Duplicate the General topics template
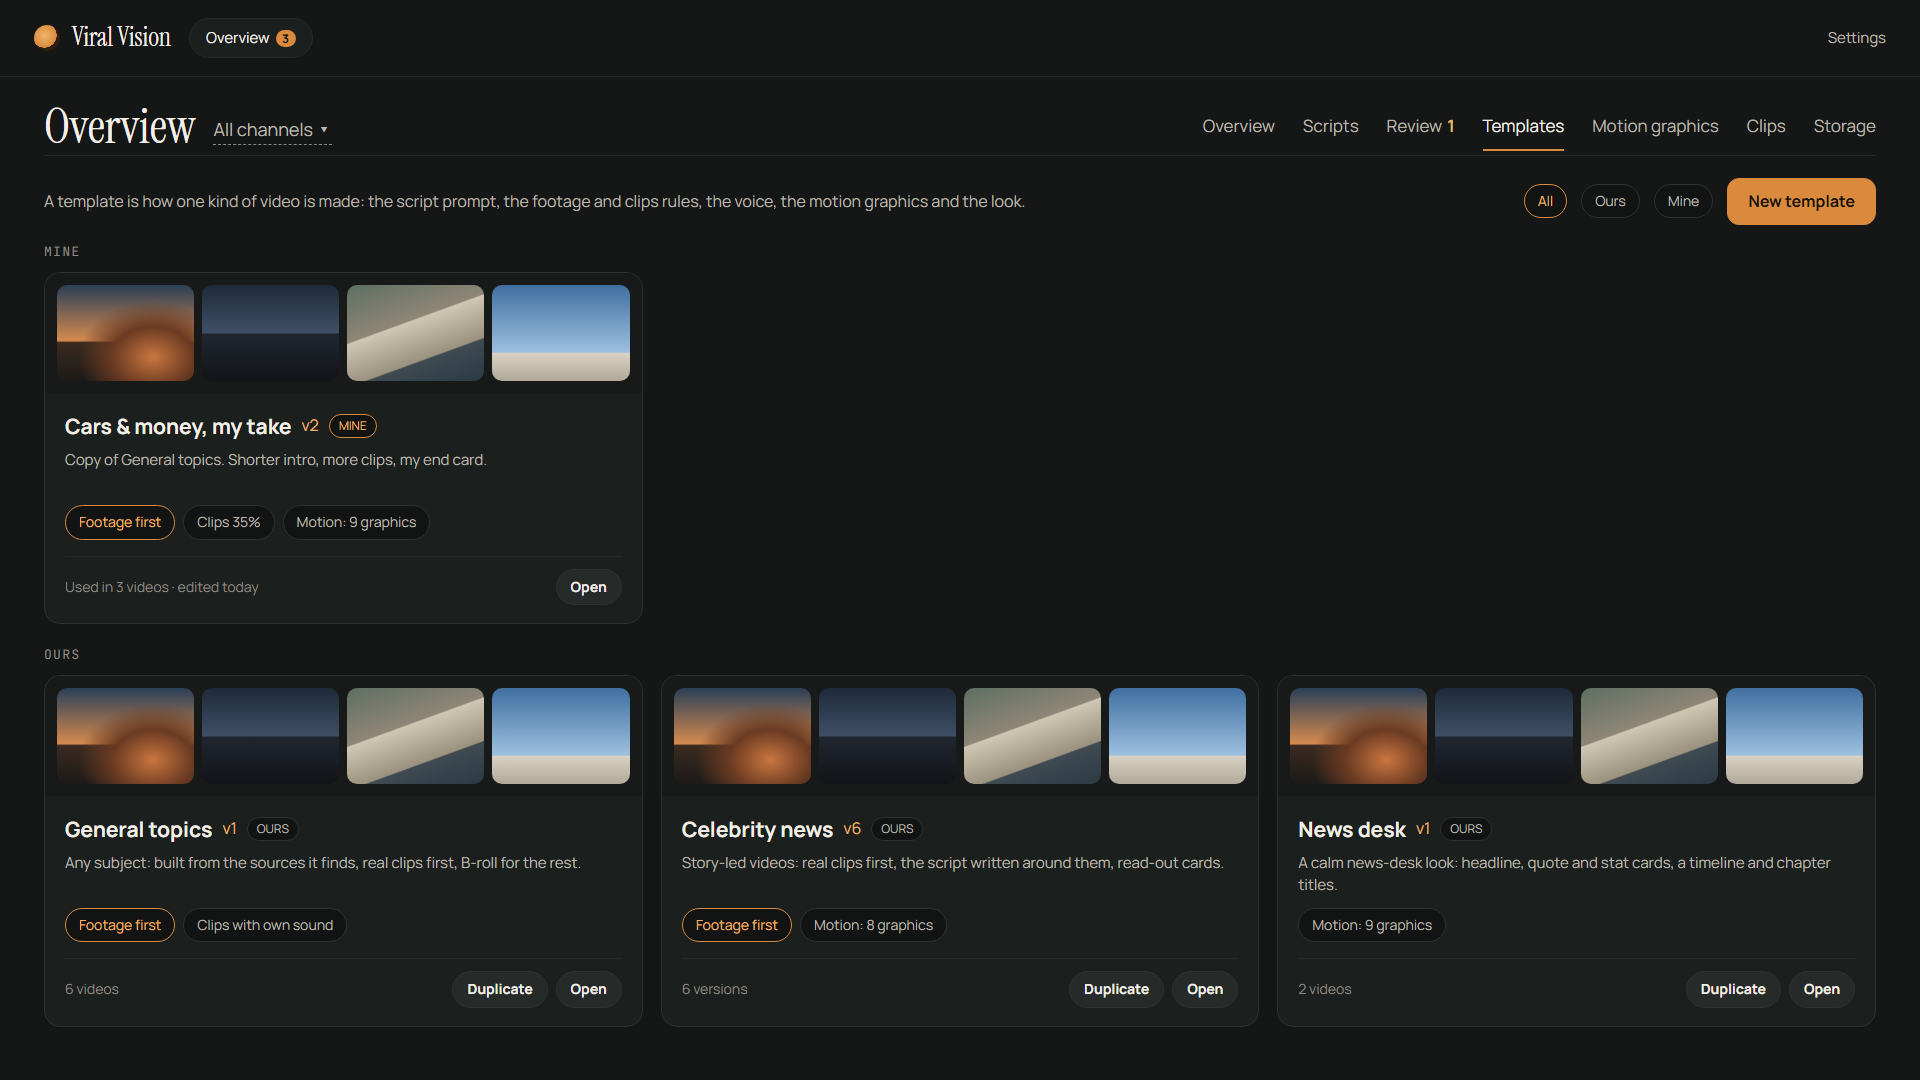The width and height of the screenshot is (1920, 1080). pos(500,989)
